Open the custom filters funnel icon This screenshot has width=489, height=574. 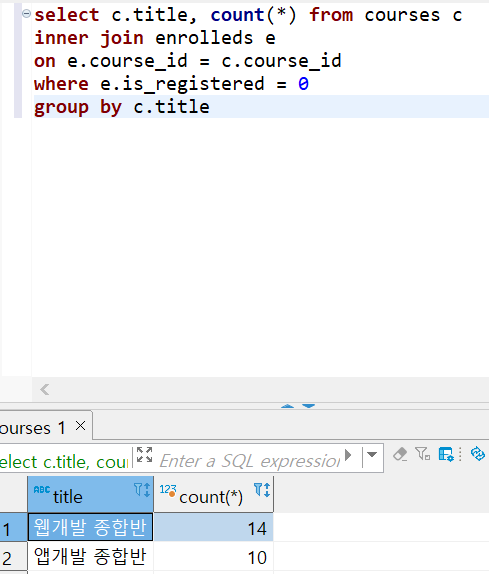tap(423, 454)
